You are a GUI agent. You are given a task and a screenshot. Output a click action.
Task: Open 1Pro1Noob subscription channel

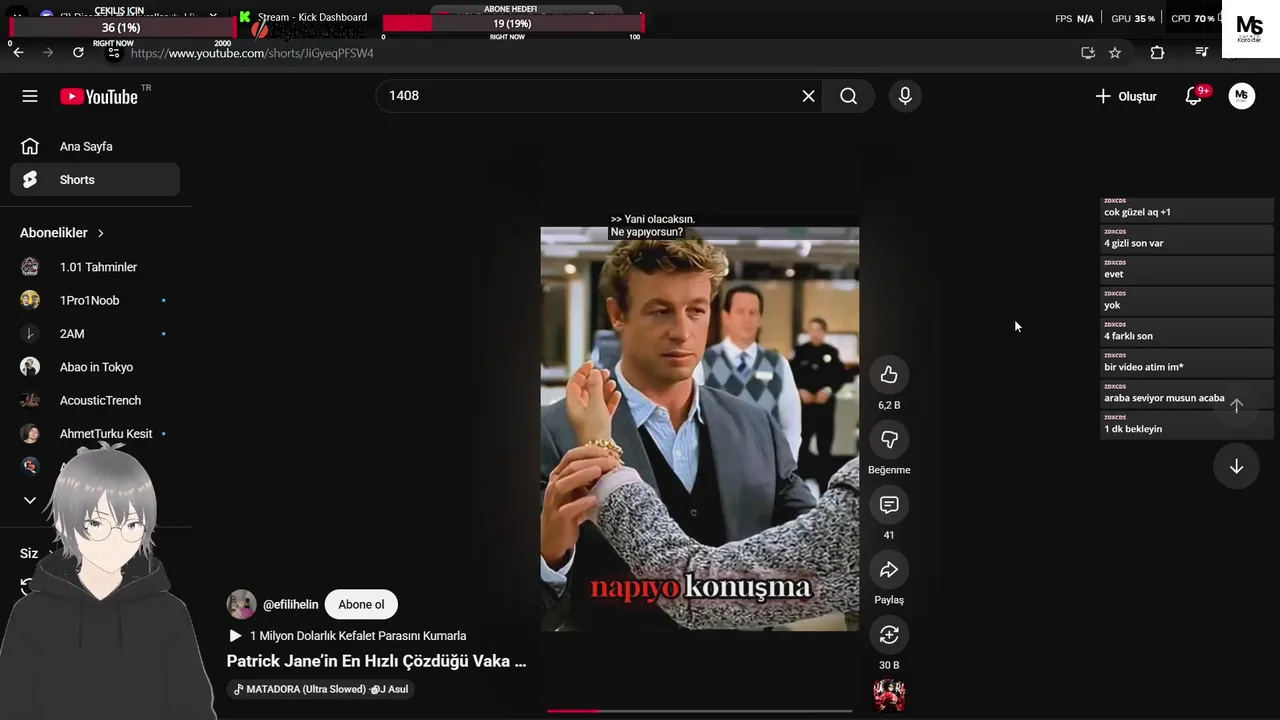(x=95, y=300)
